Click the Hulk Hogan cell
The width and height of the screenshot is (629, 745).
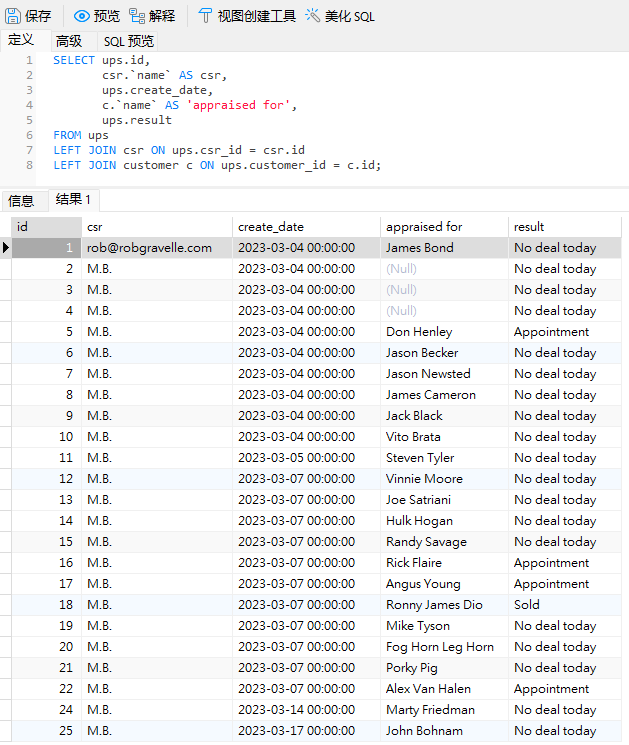444,521
